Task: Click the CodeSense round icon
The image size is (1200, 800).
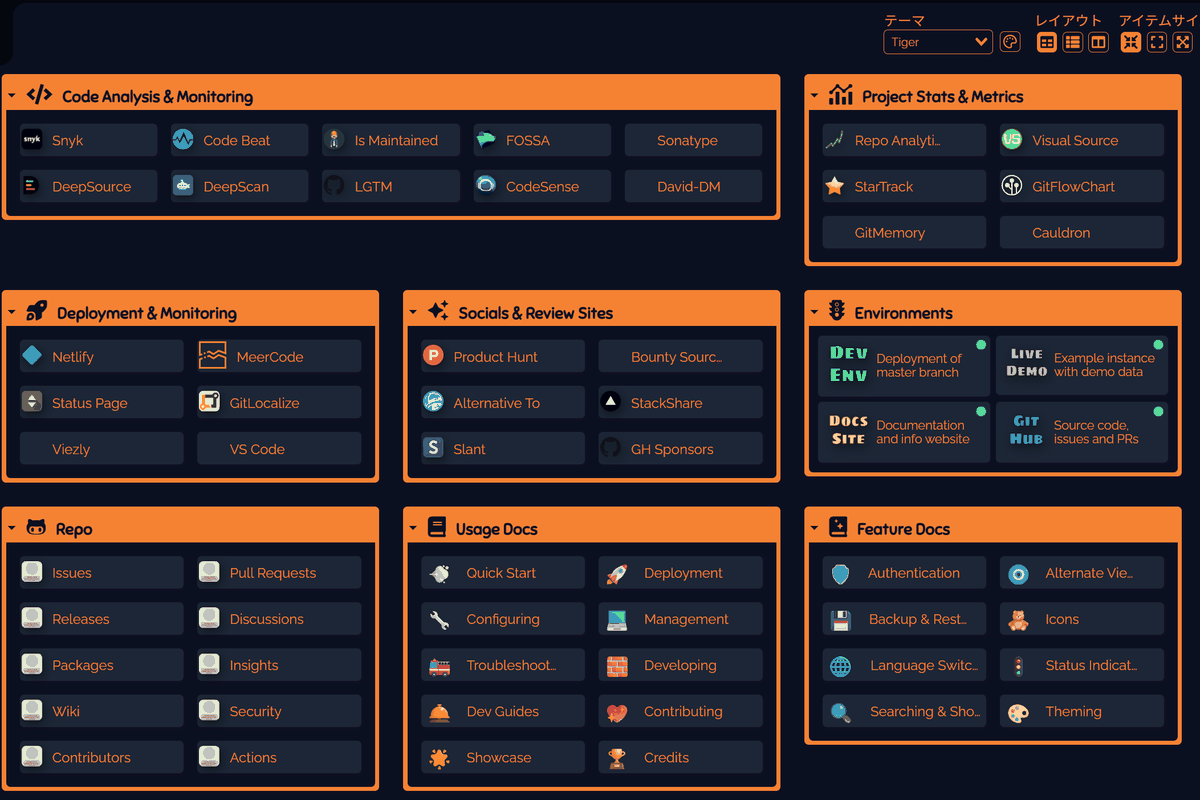Action: coord(486,186)
